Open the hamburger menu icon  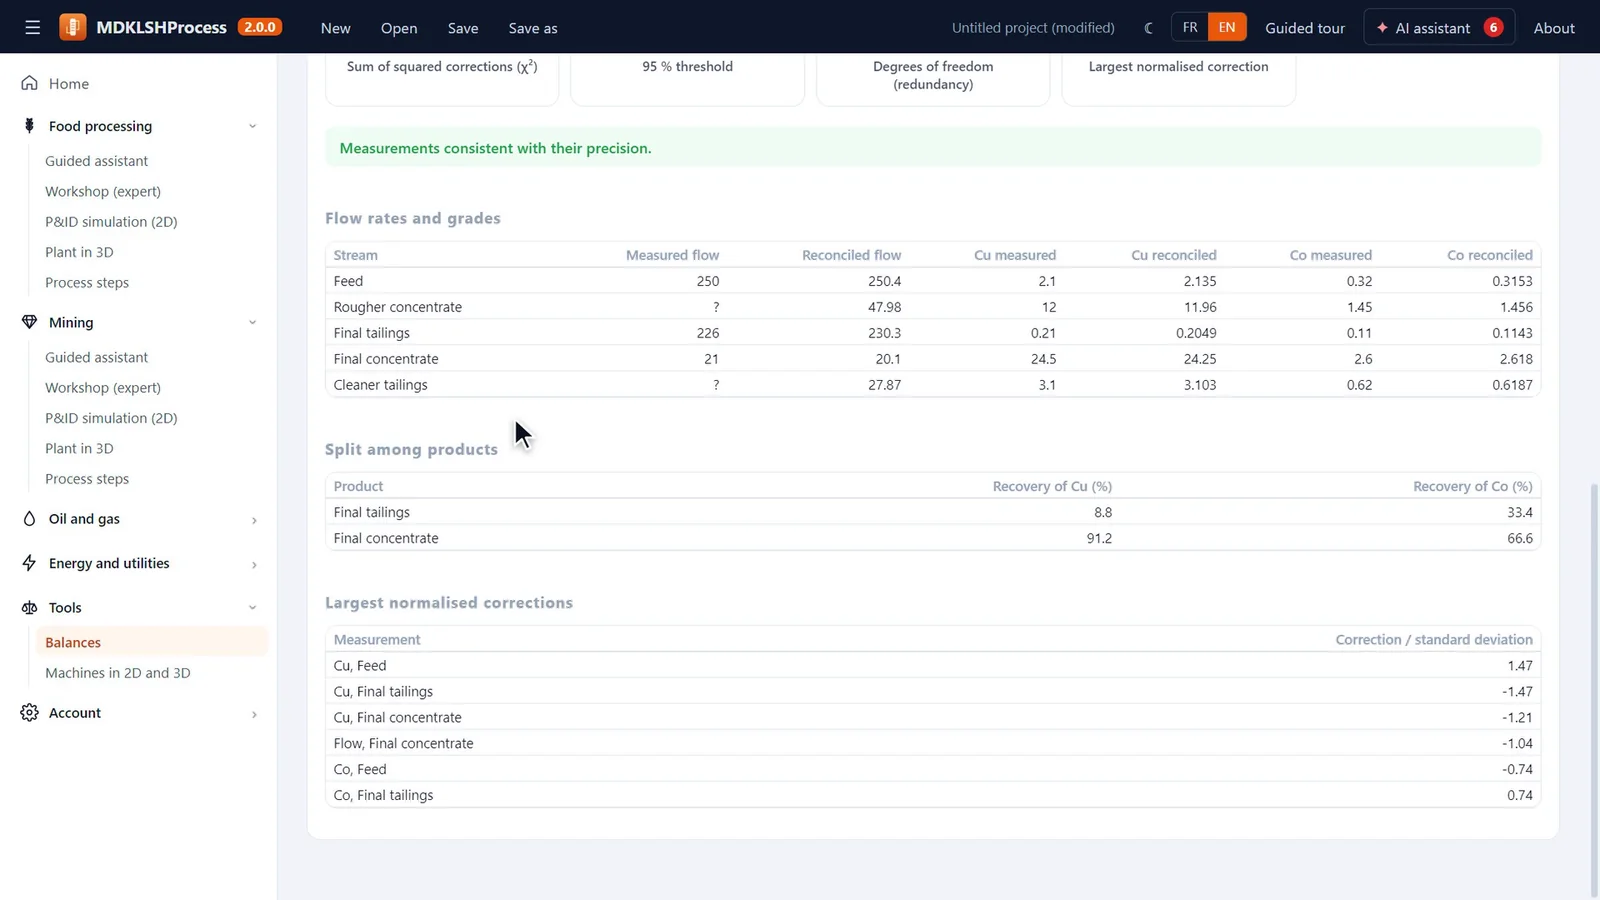point(33,28)
